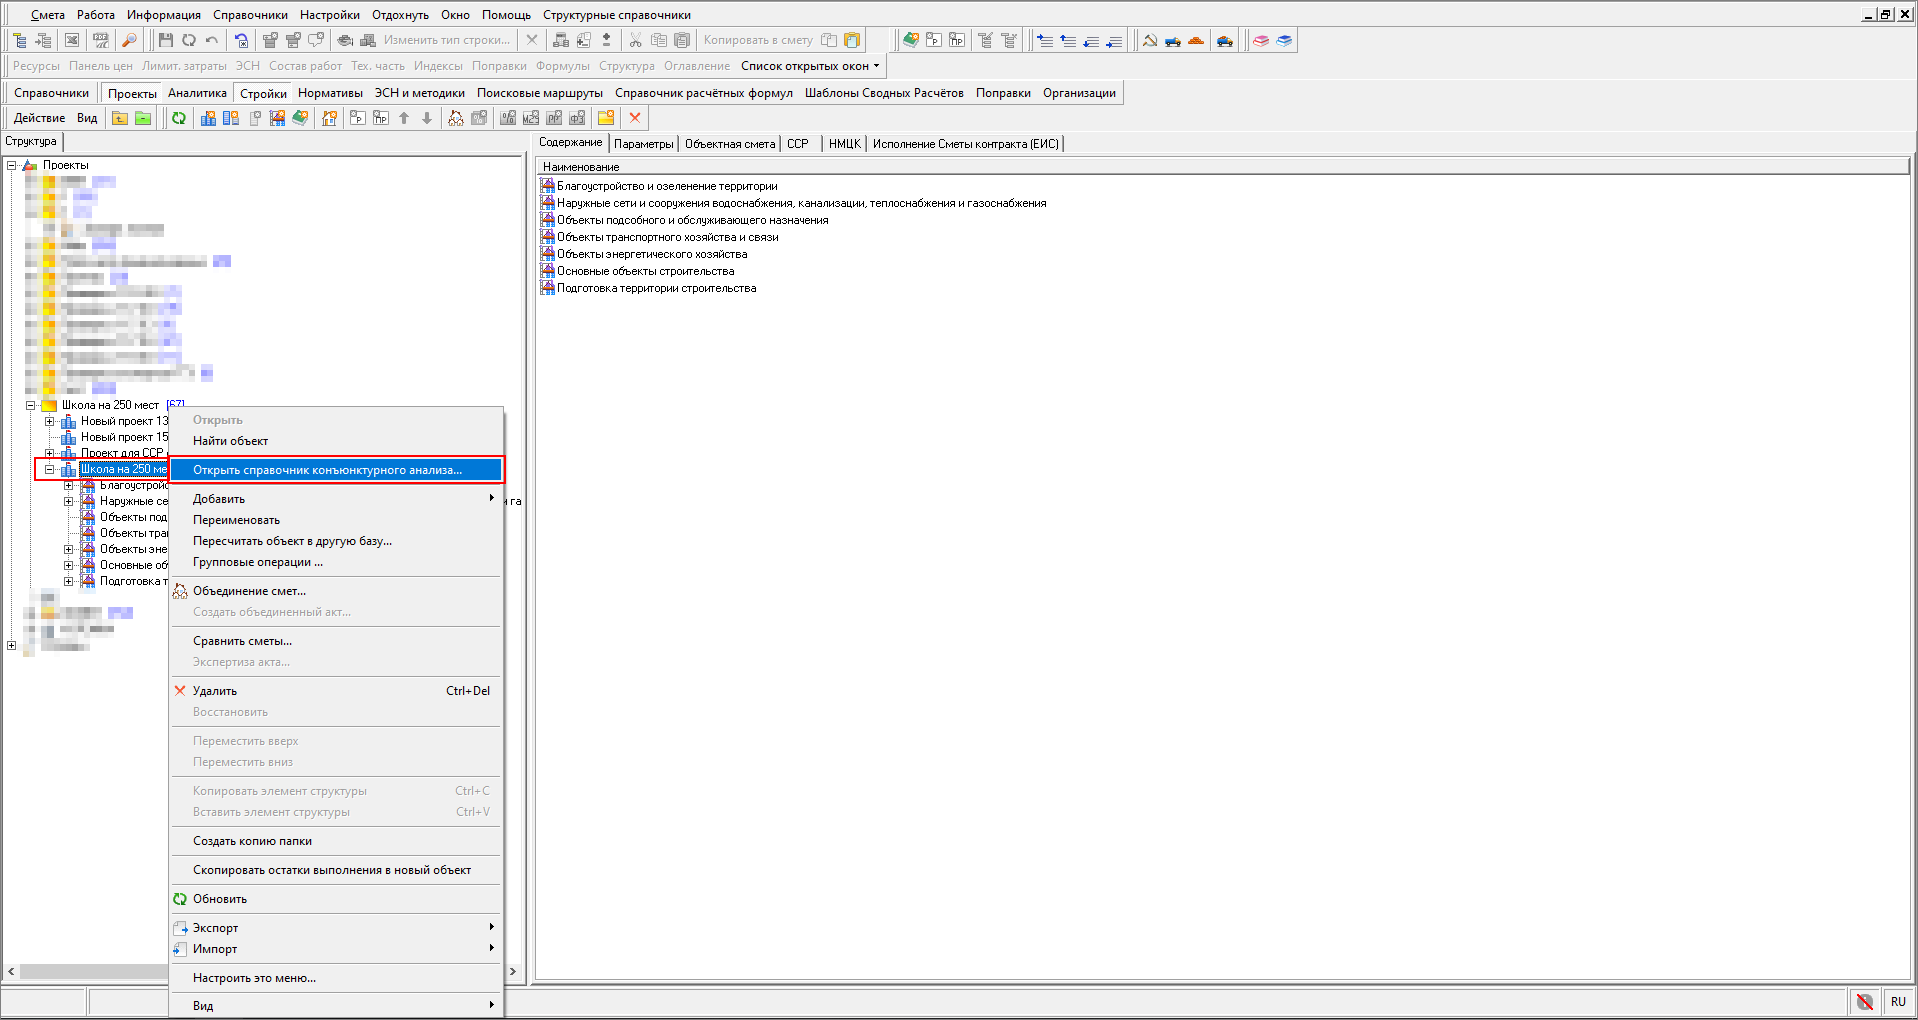The width and height of the screenshot is (1918, 1020).
Task: Click the pink books reference icon
Action: pyautogui.click(x=1261, y=41)
